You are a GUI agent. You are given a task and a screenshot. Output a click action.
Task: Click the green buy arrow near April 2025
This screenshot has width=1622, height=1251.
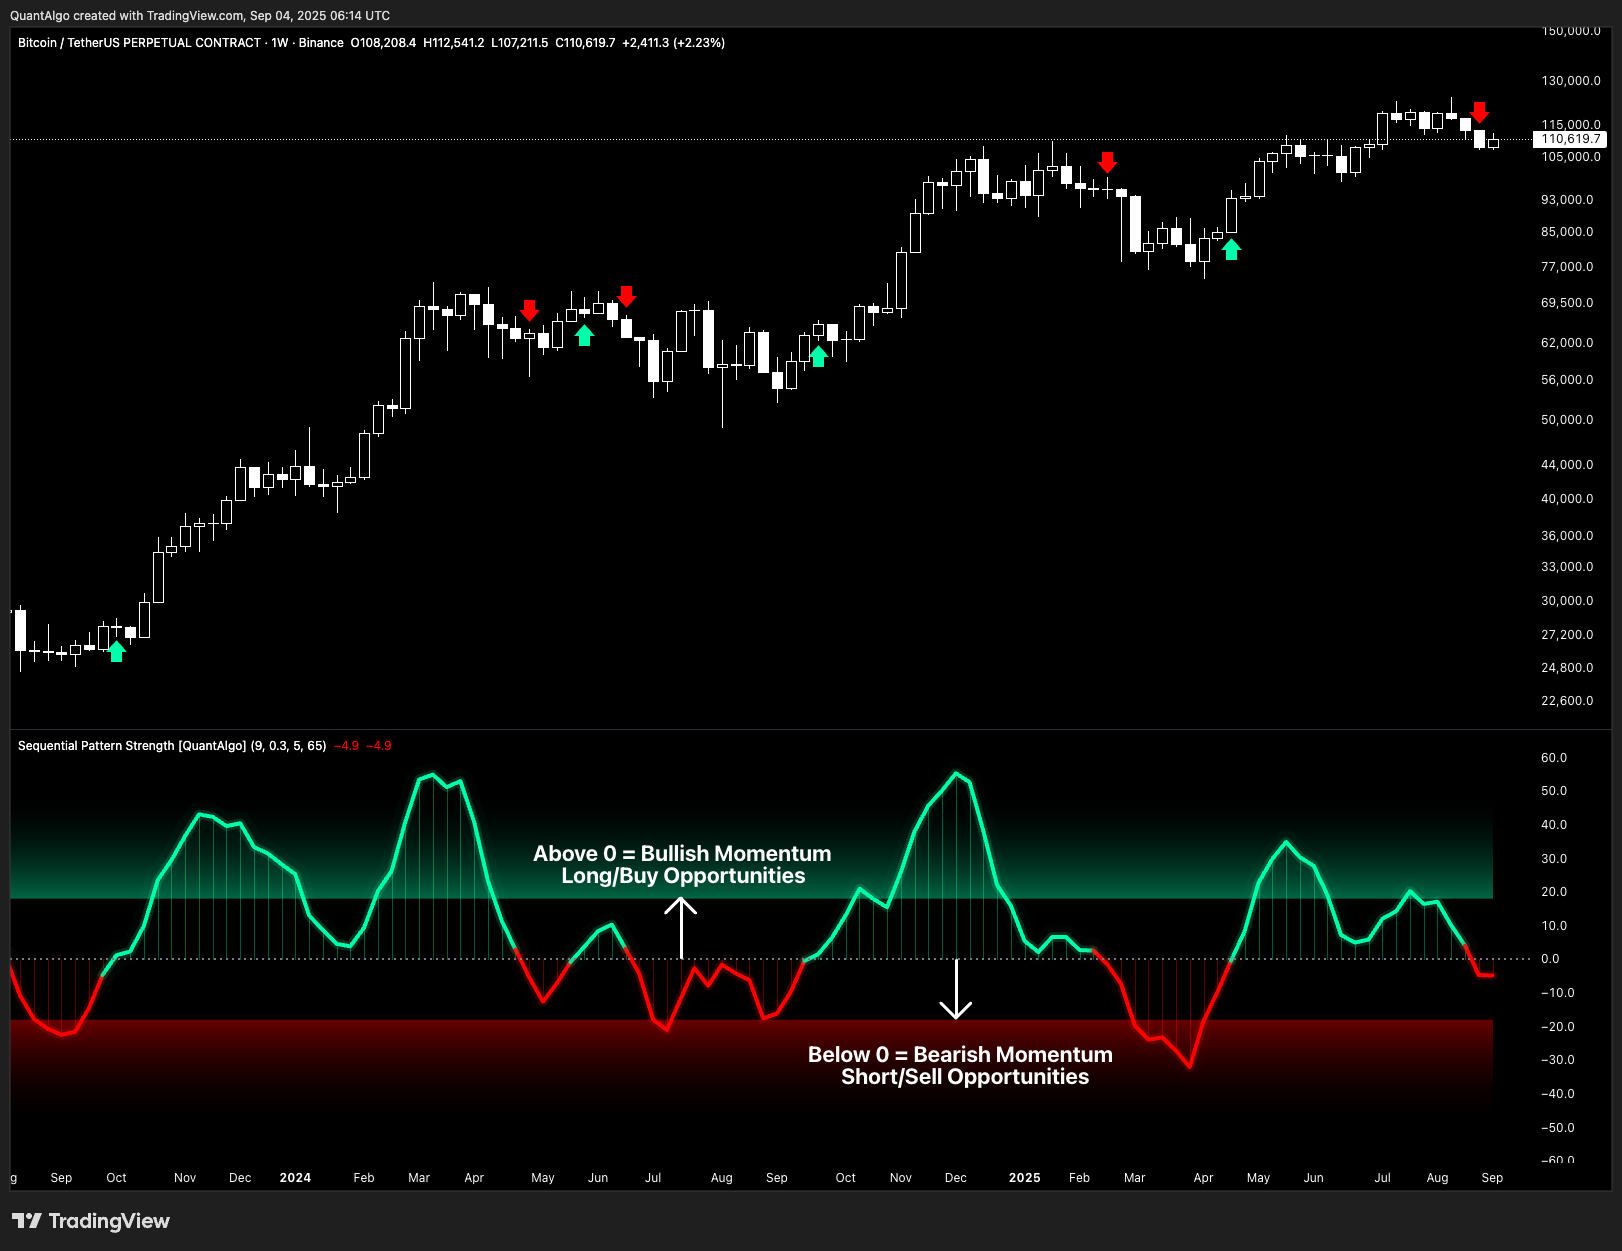click(1231, 249)
